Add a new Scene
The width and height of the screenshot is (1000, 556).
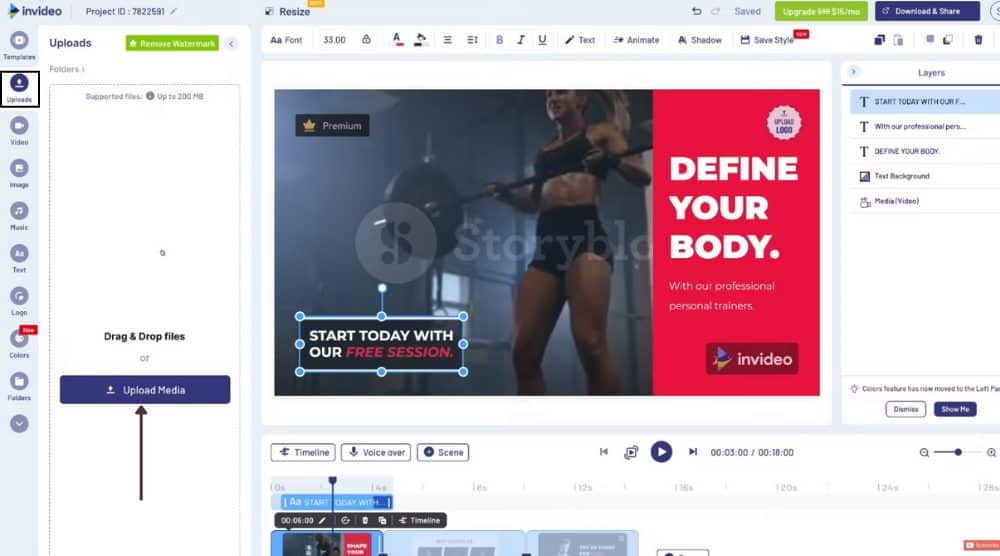pyautogui.click(x=443, y=452)
